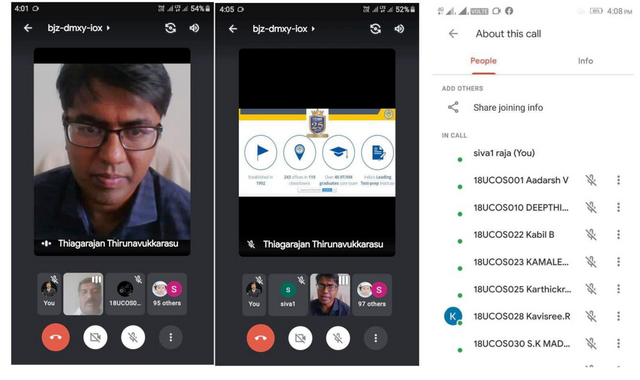Image resolution: width=640 pixels, height=380 pixels.
Task: Mute participant 18UCOS022 Kabil B
Action: click(x=591, y=235)
